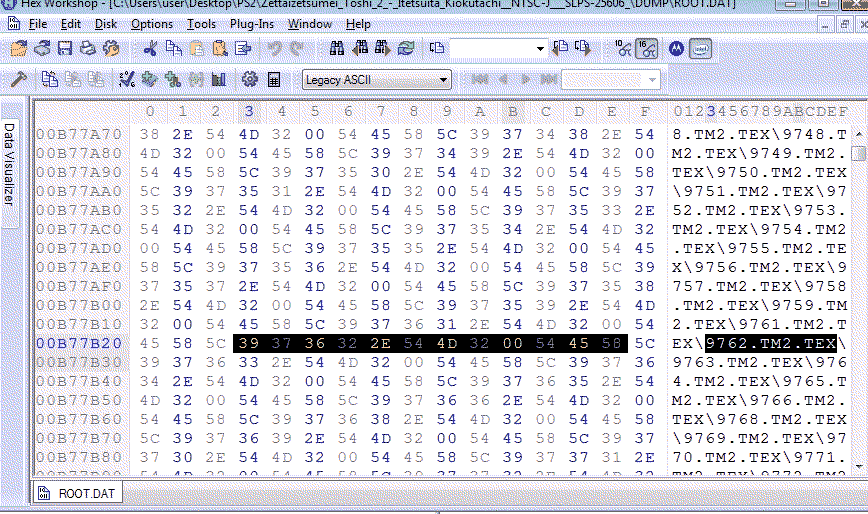This screenshot has width=868, height=514.
Task: Cut selection with scissors icon
Action: click(150, 49)
